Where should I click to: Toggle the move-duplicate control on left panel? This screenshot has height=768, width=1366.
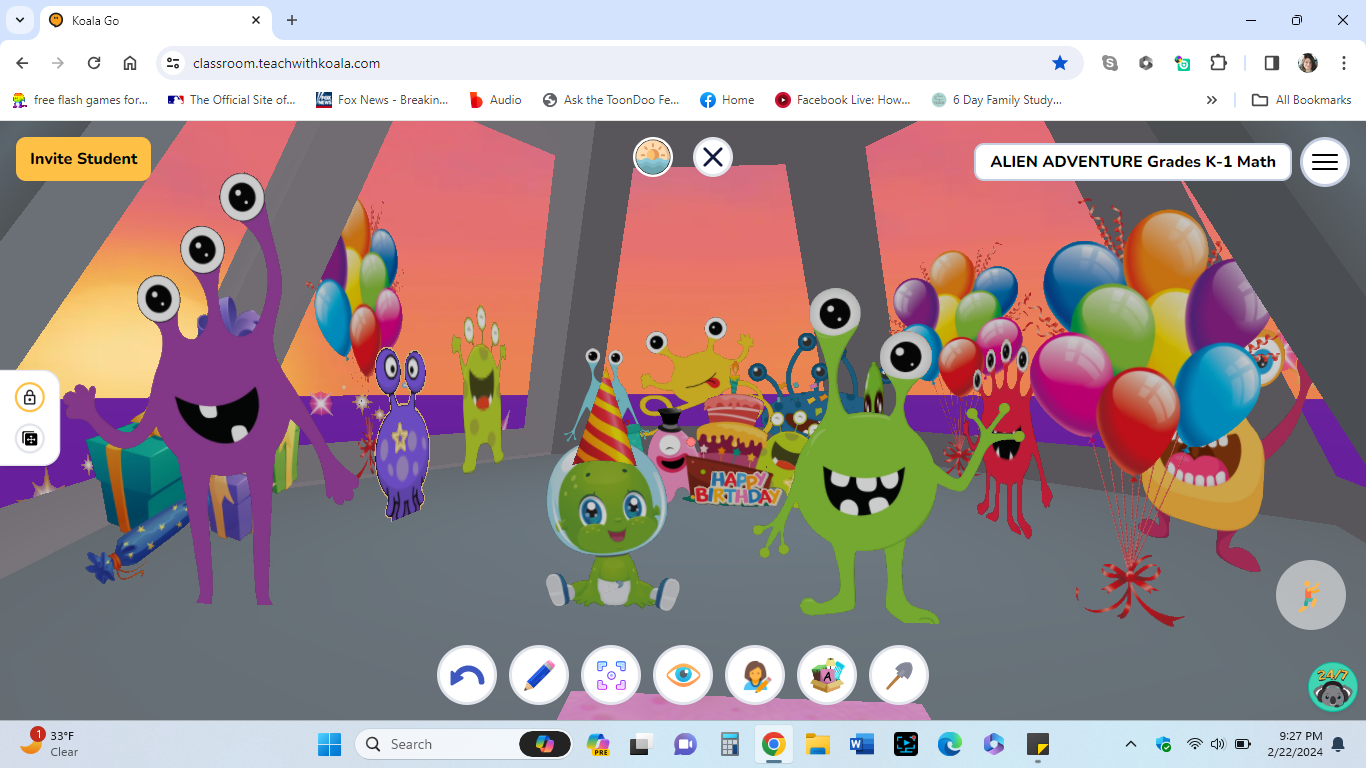30,438
